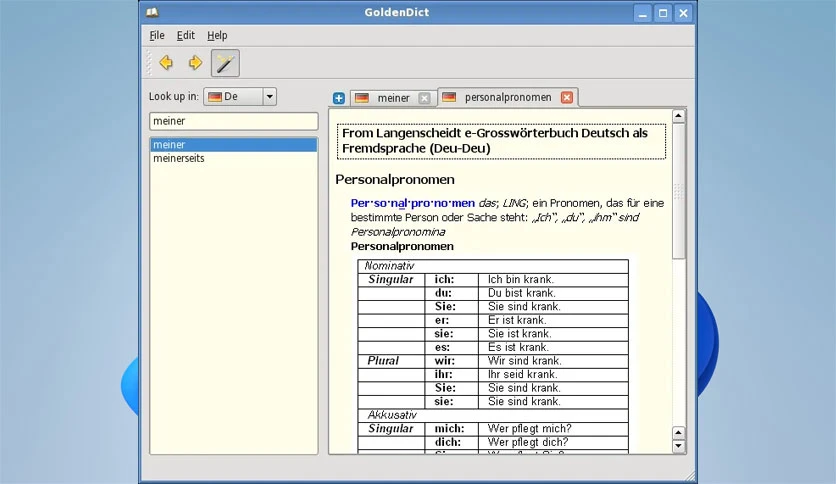The width and height of the screenshot is (836, 484).
Task: Select meinerseits in the word list
Action: [x=234, y=158]
